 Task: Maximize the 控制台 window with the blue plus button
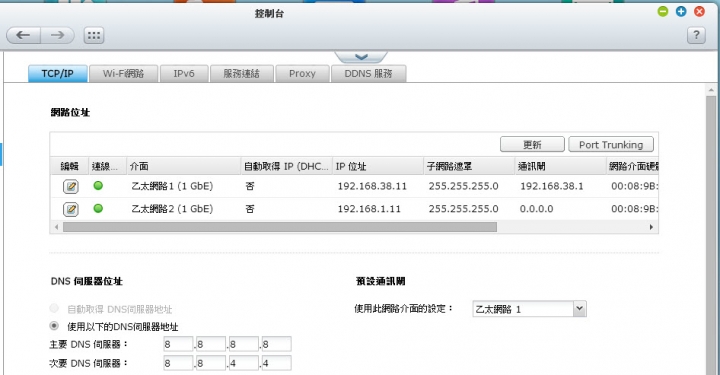tap(681, 11)
